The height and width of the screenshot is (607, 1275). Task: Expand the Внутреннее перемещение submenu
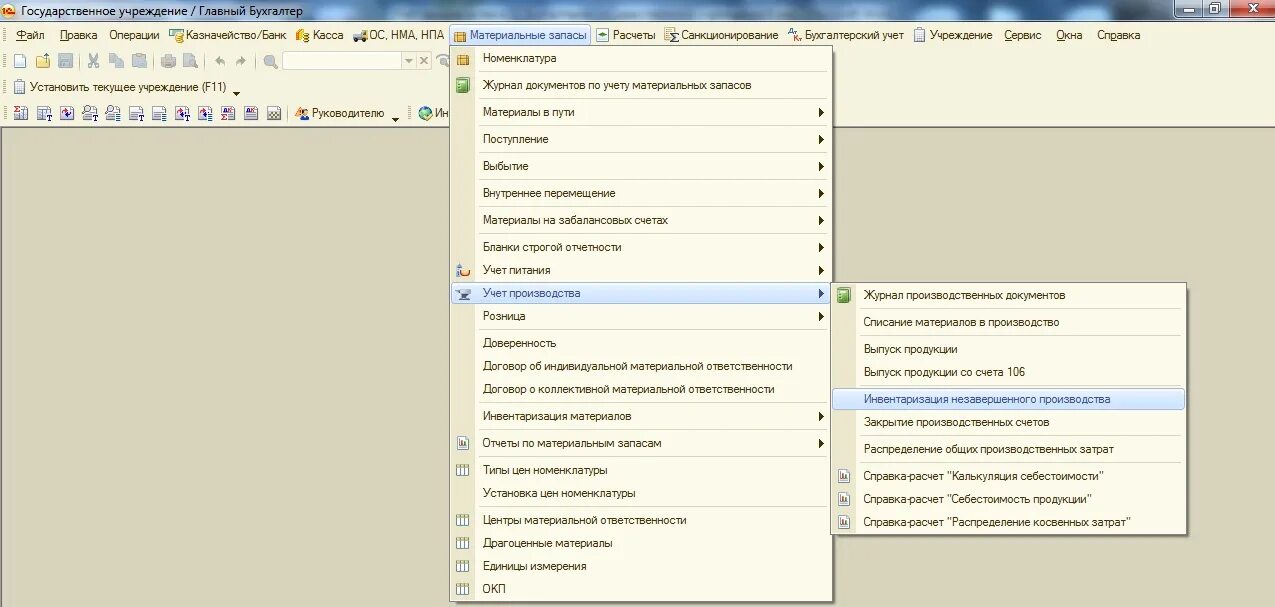pos(641,194)
